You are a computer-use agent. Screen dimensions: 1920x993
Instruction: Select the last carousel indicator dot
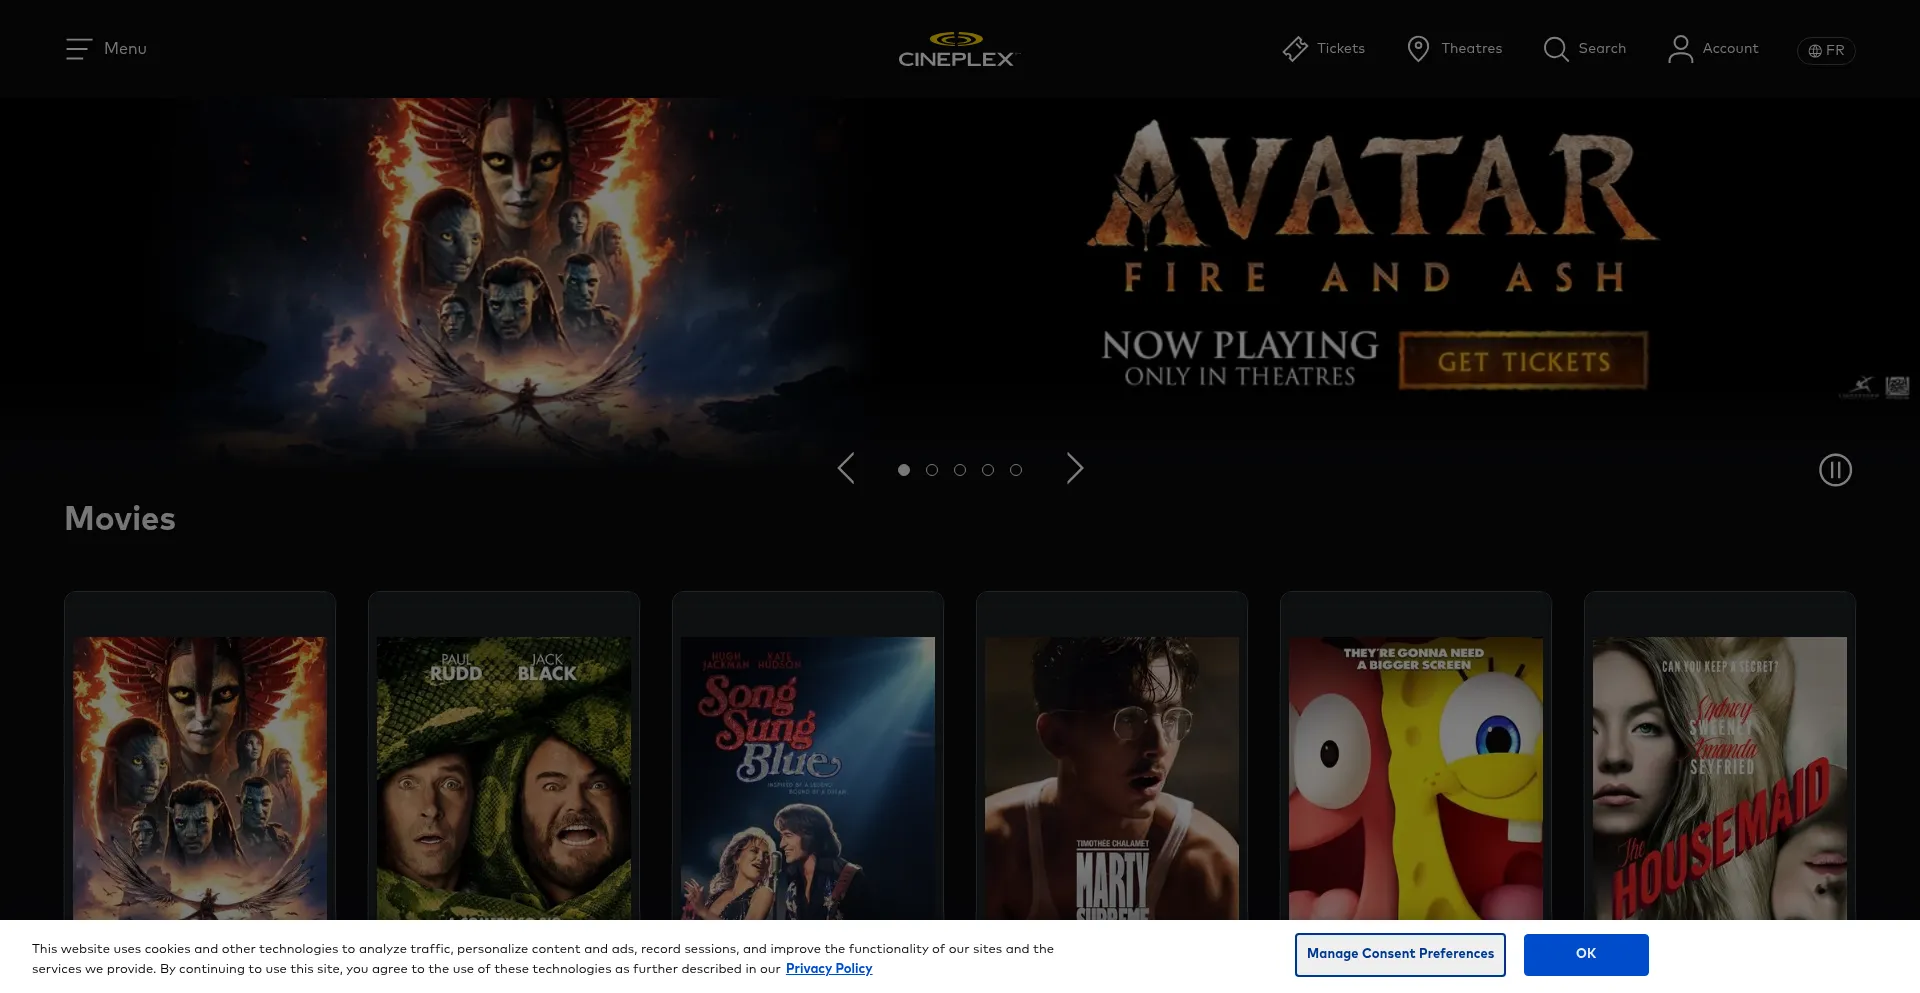1016,469
